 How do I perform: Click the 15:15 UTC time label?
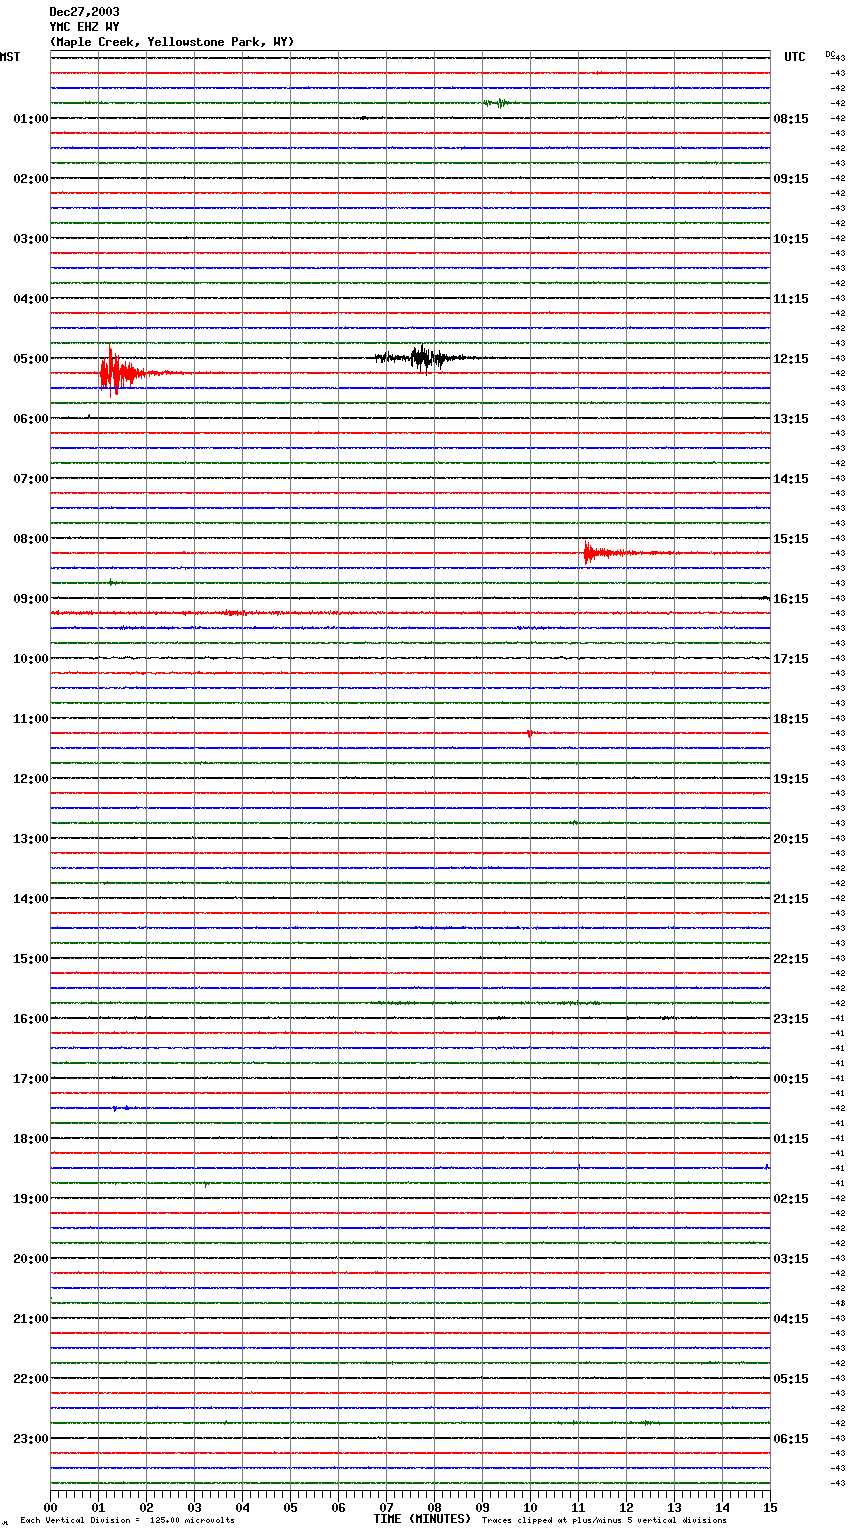tap(791, 539)
